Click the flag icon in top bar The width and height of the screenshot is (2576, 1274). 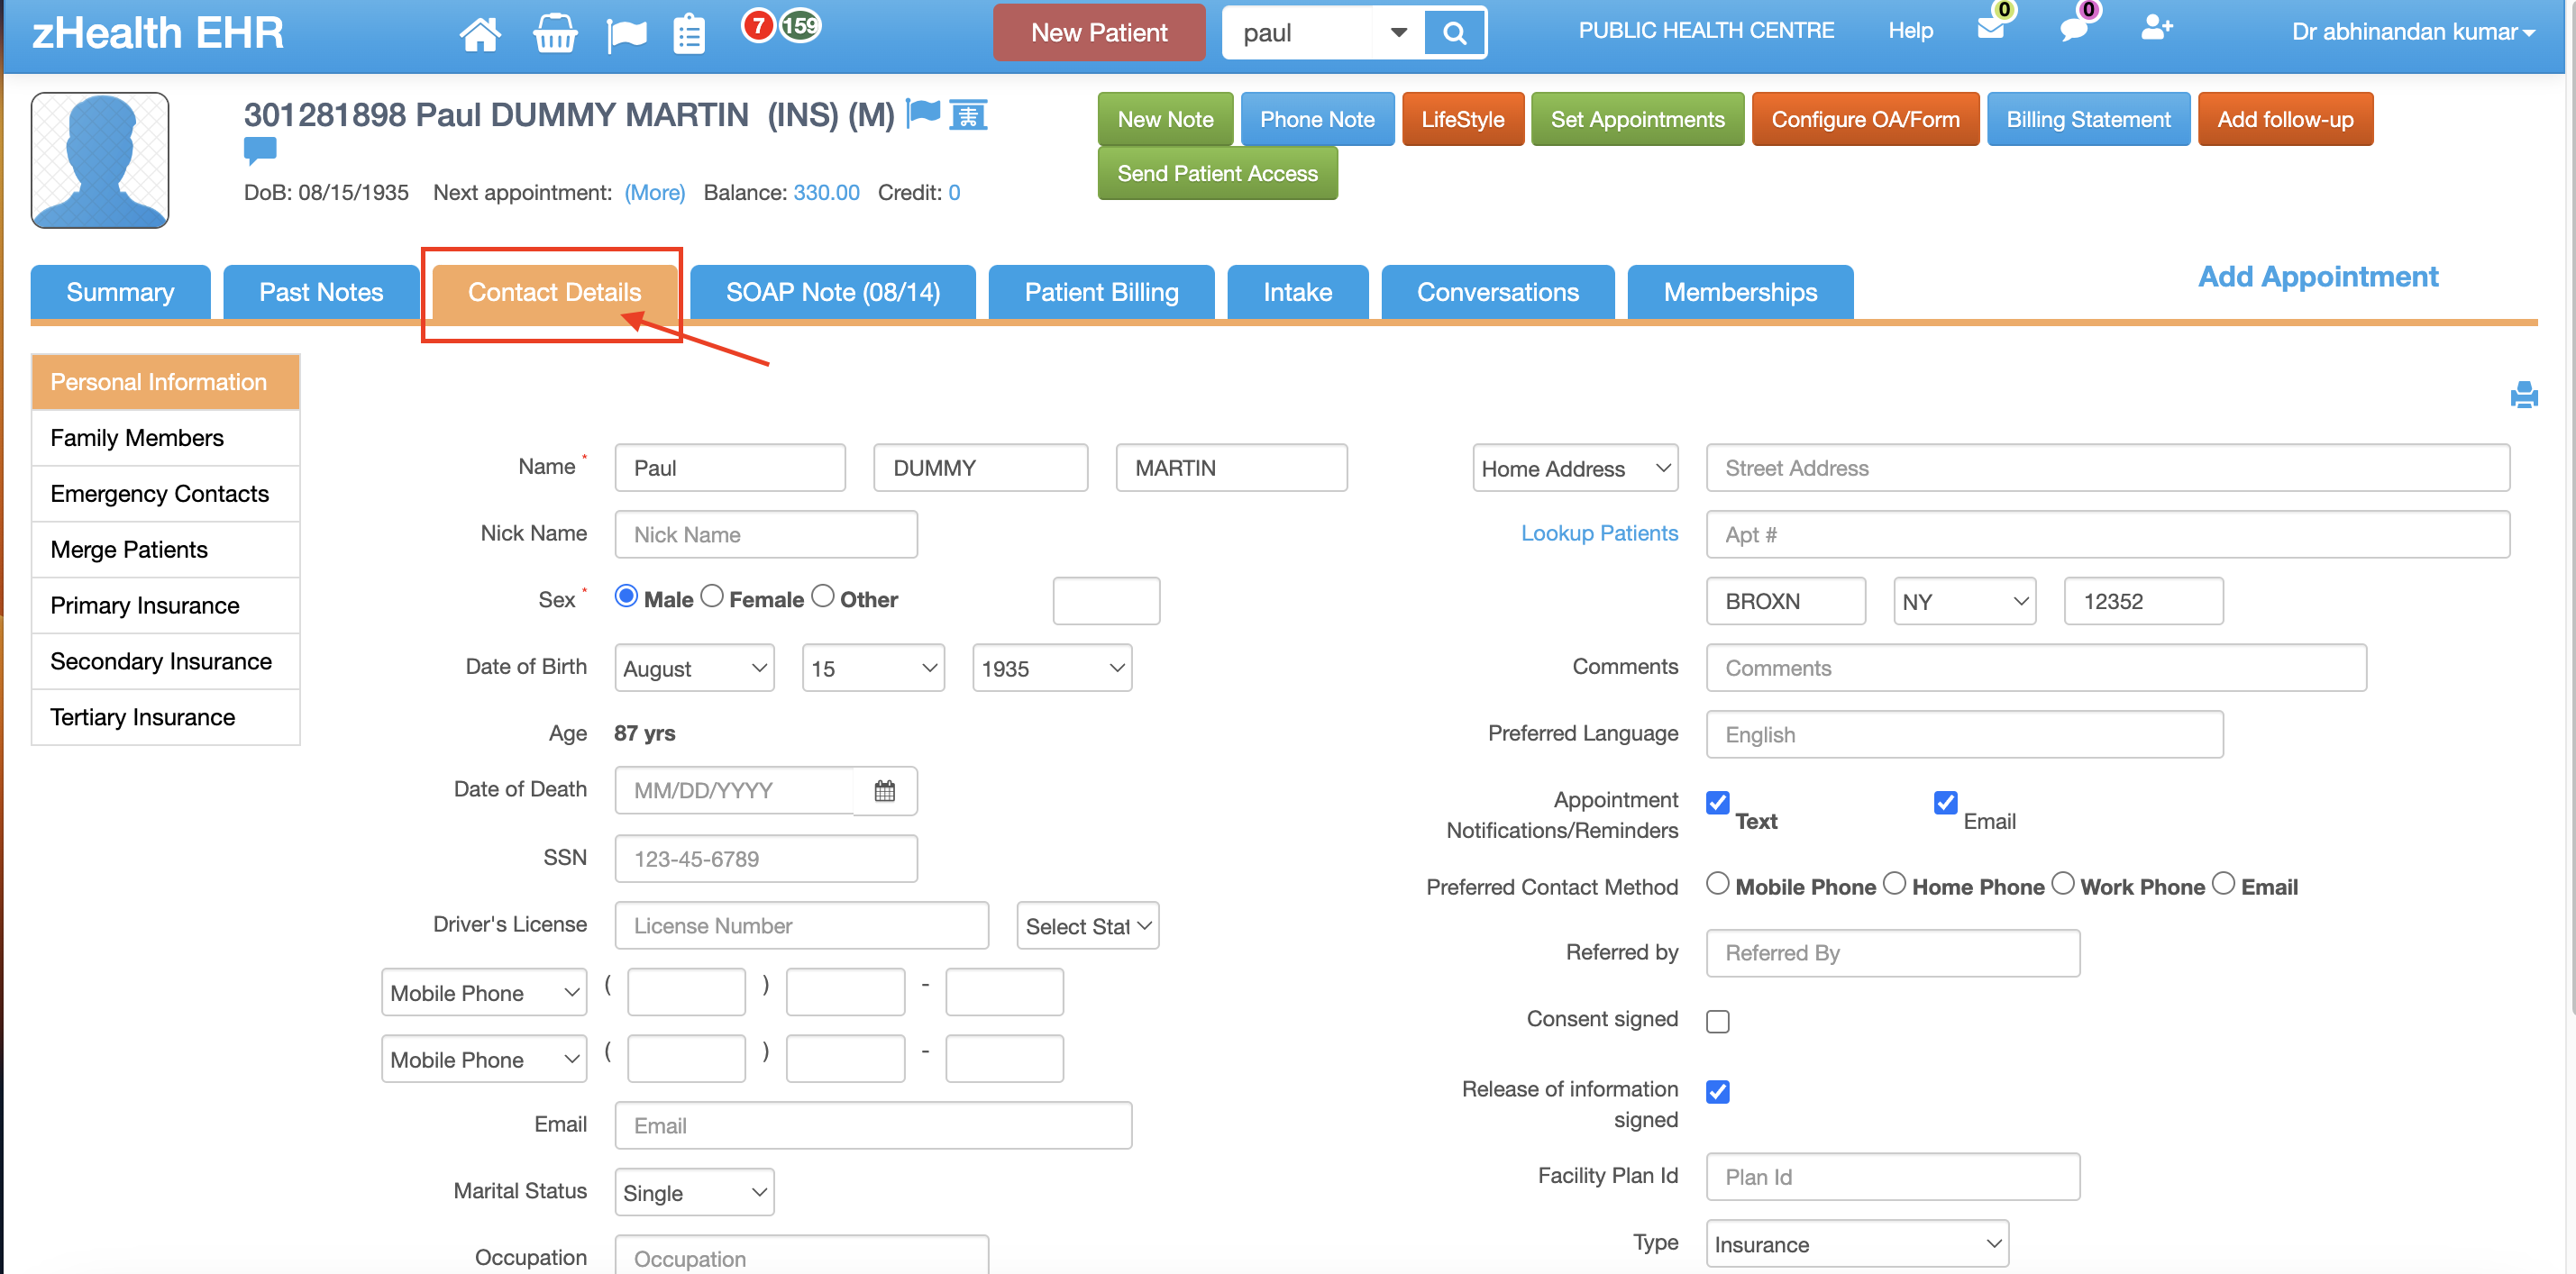click(627, 34)
